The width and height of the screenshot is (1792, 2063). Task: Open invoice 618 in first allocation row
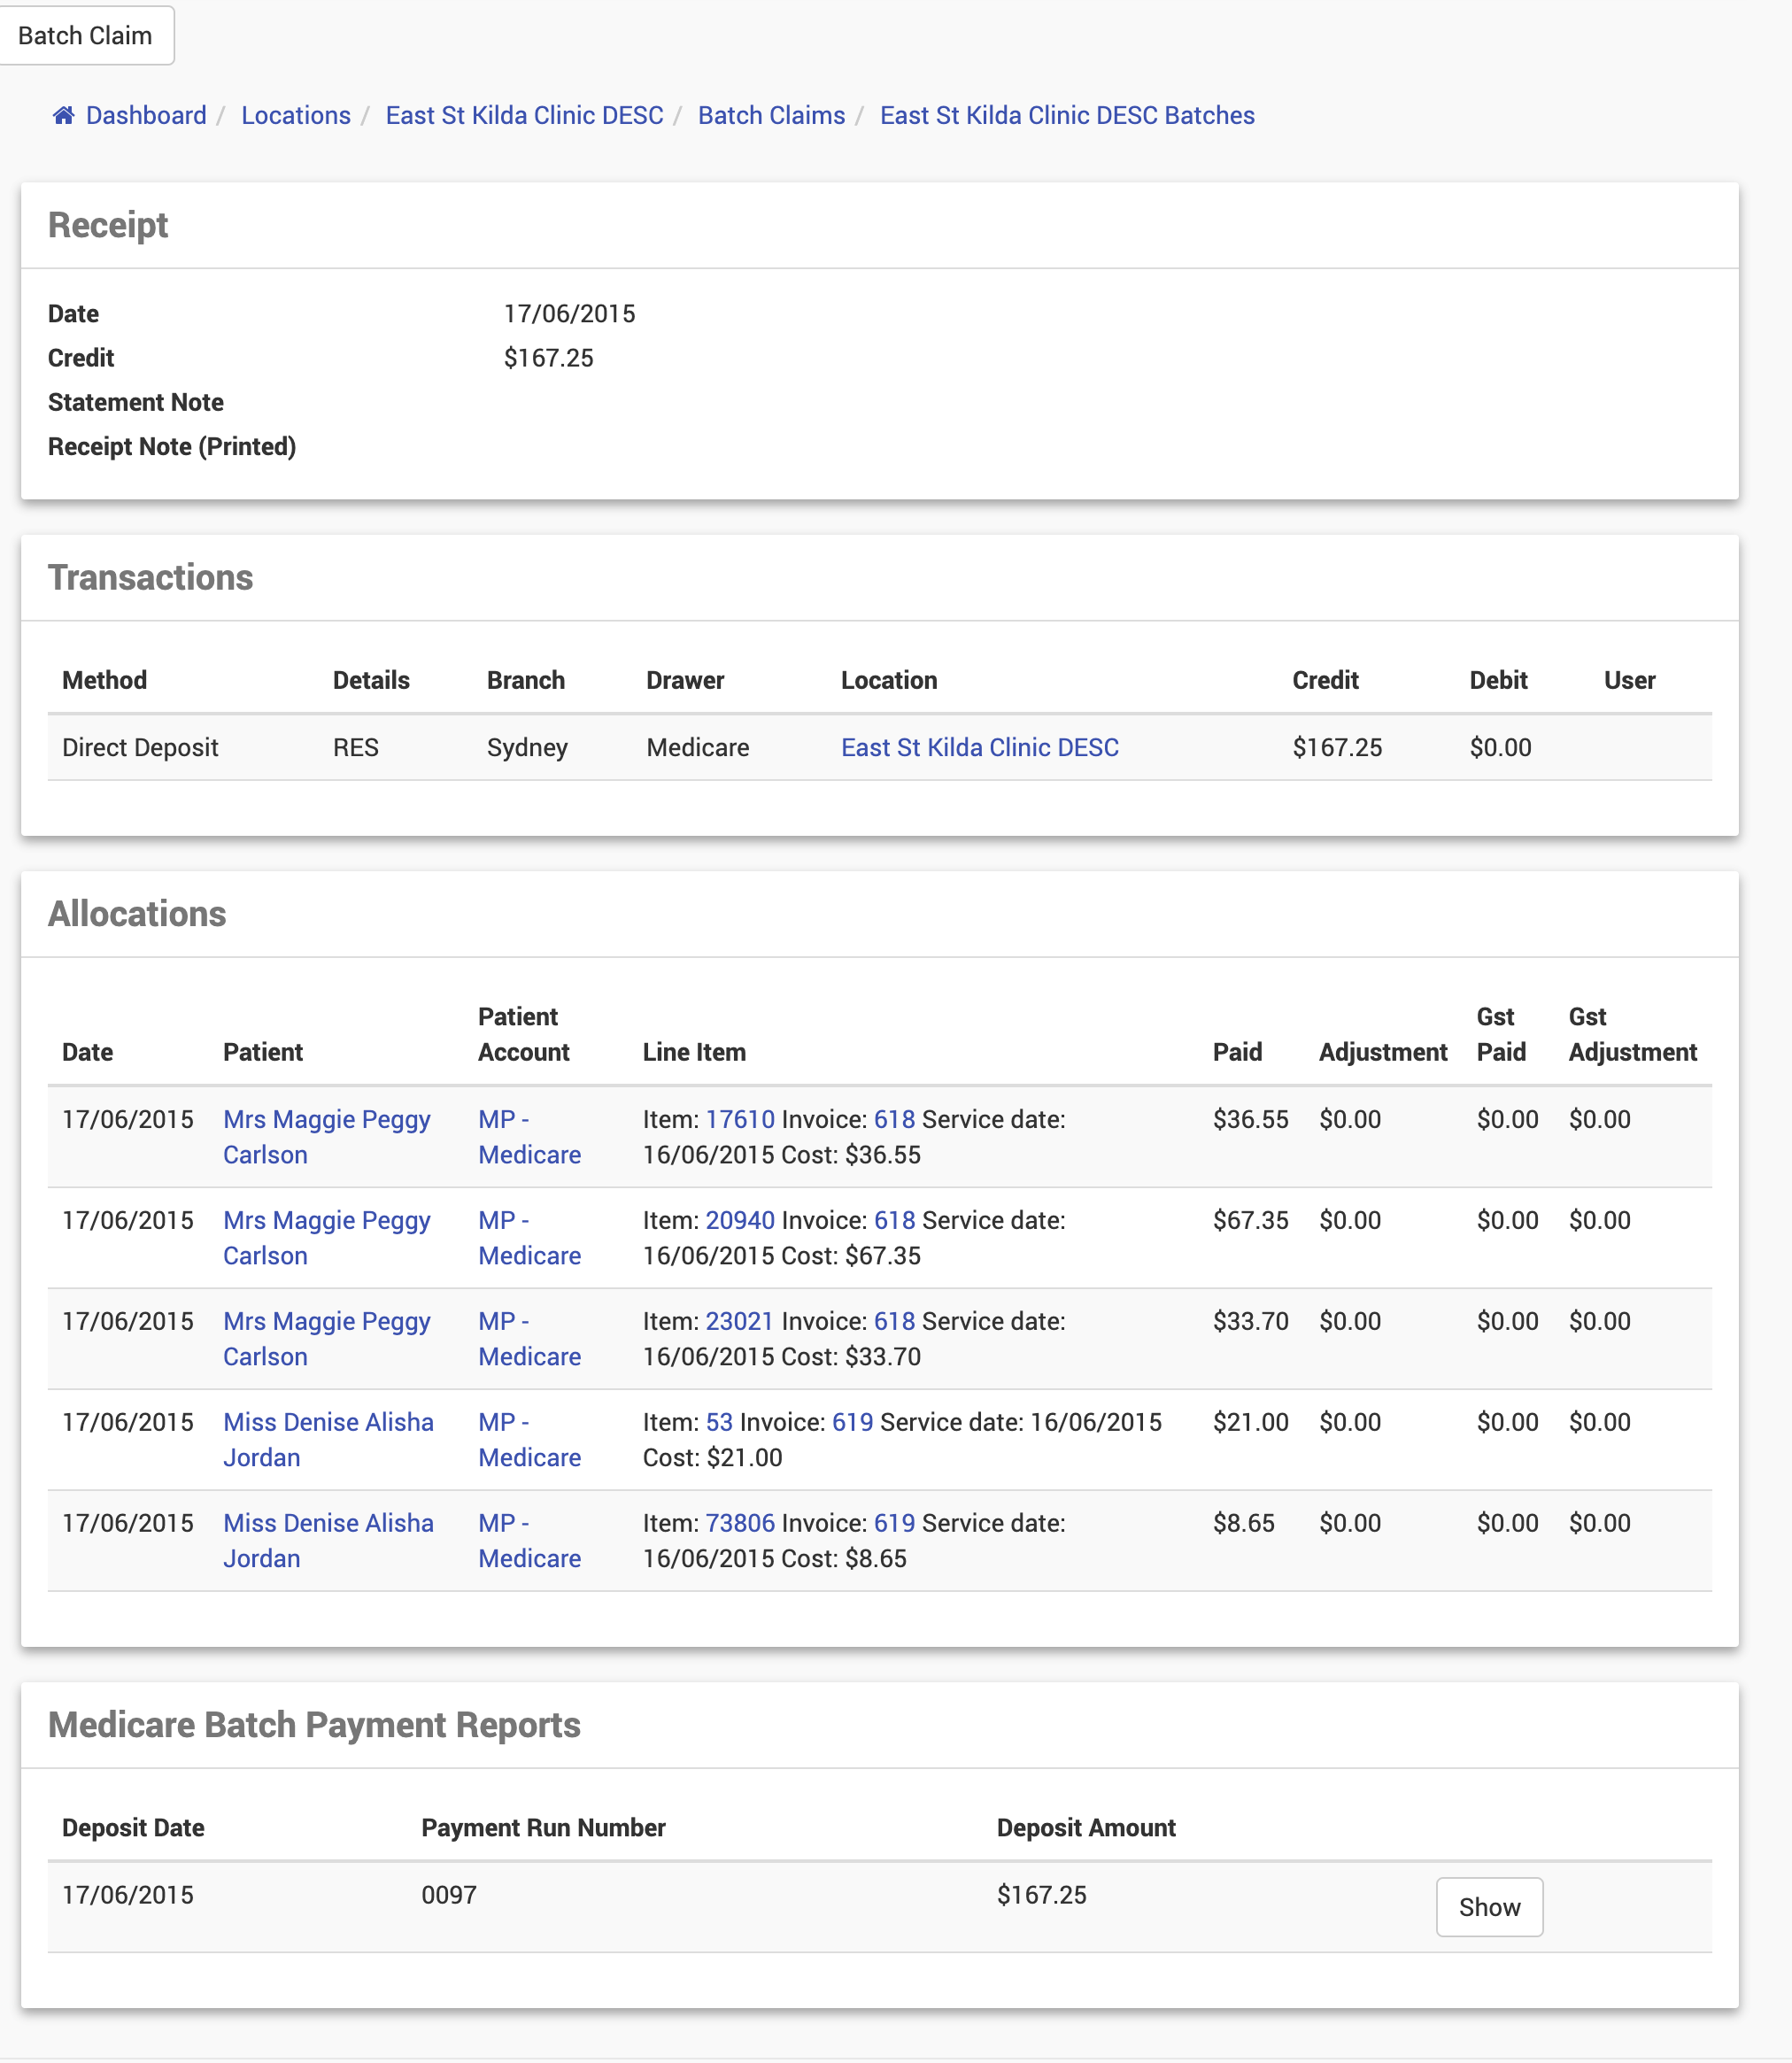[x=894, y=1119]
